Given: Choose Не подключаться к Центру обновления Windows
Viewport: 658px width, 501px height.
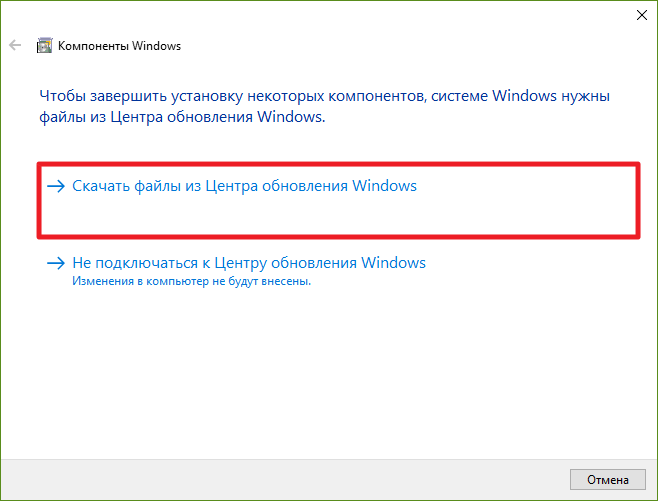Looking at the screenshot, I should (x=249, y=263).
